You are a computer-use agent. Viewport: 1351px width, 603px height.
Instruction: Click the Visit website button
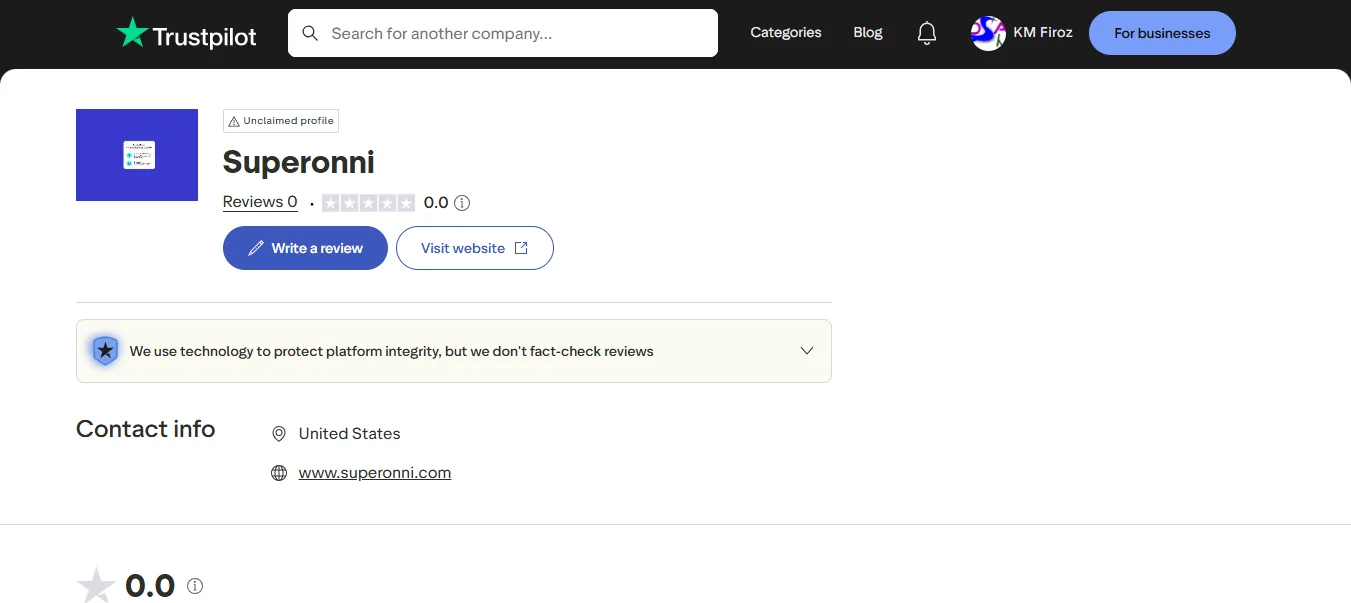click(x=475, y=248)
